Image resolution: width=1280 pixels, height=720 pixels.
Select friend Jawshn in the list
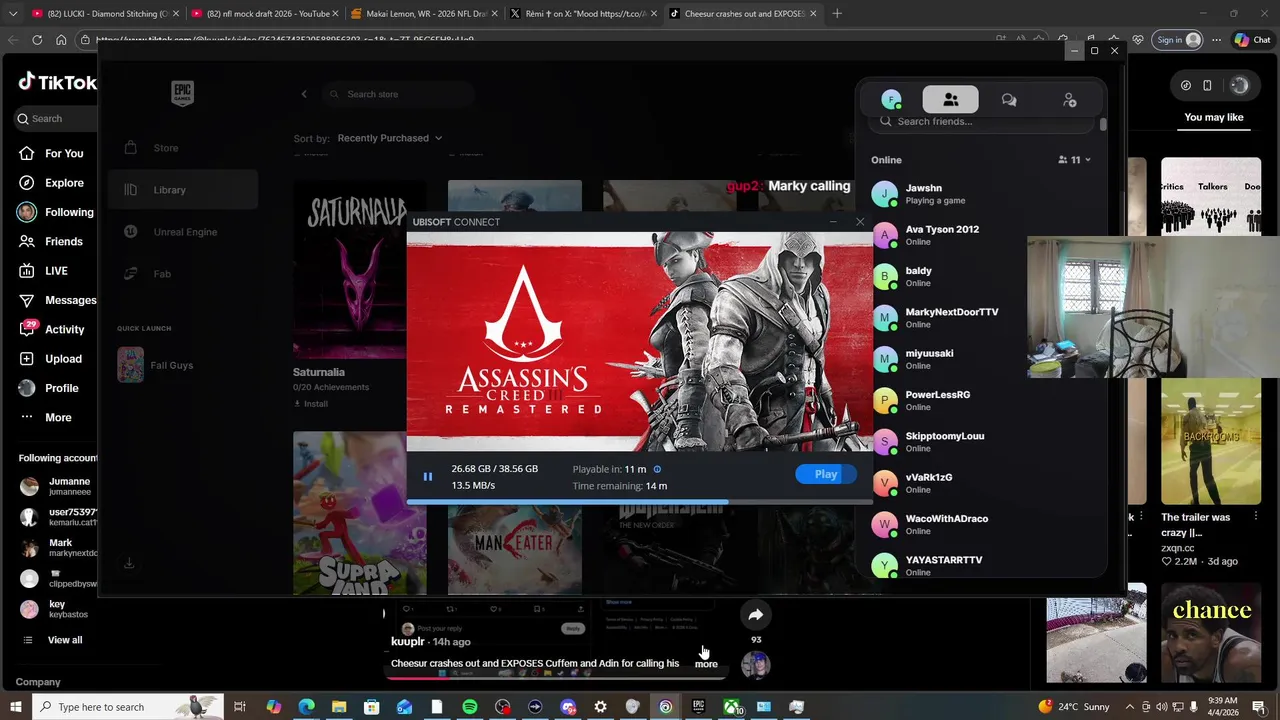[x=980, y=194]
